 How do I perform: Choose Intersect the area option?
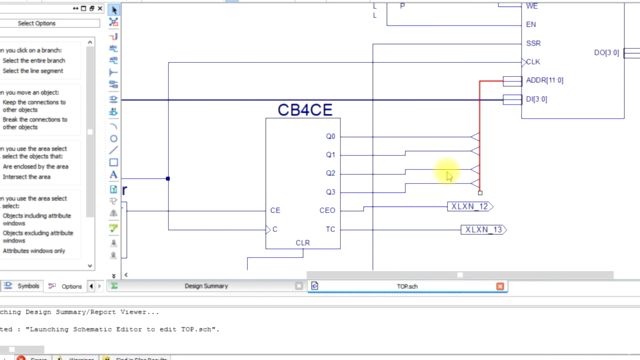(x=27, y=177)
